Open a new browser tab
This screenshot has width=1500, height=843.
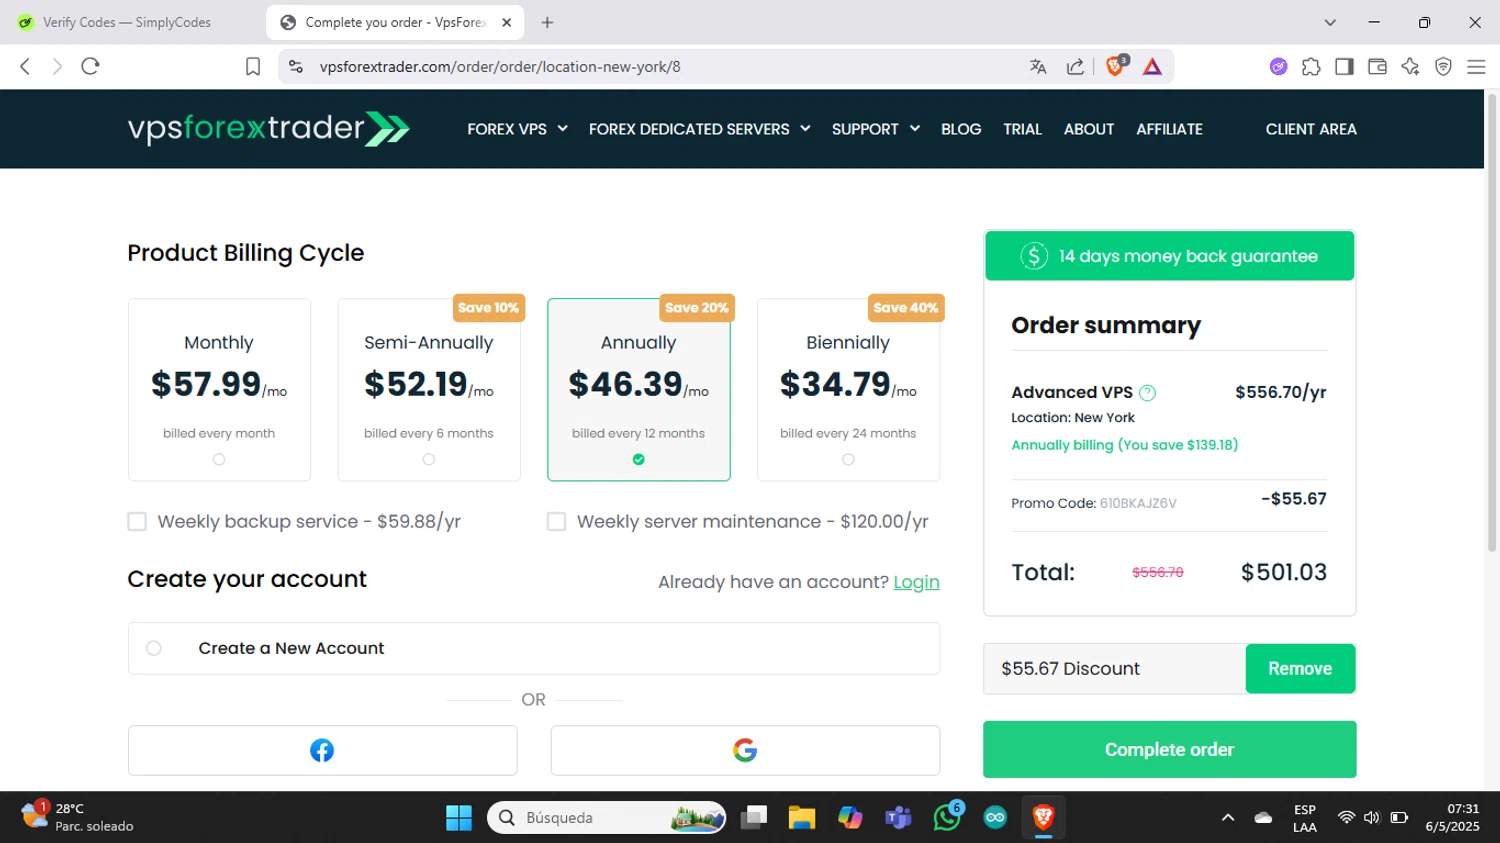[x=547, y=22]
